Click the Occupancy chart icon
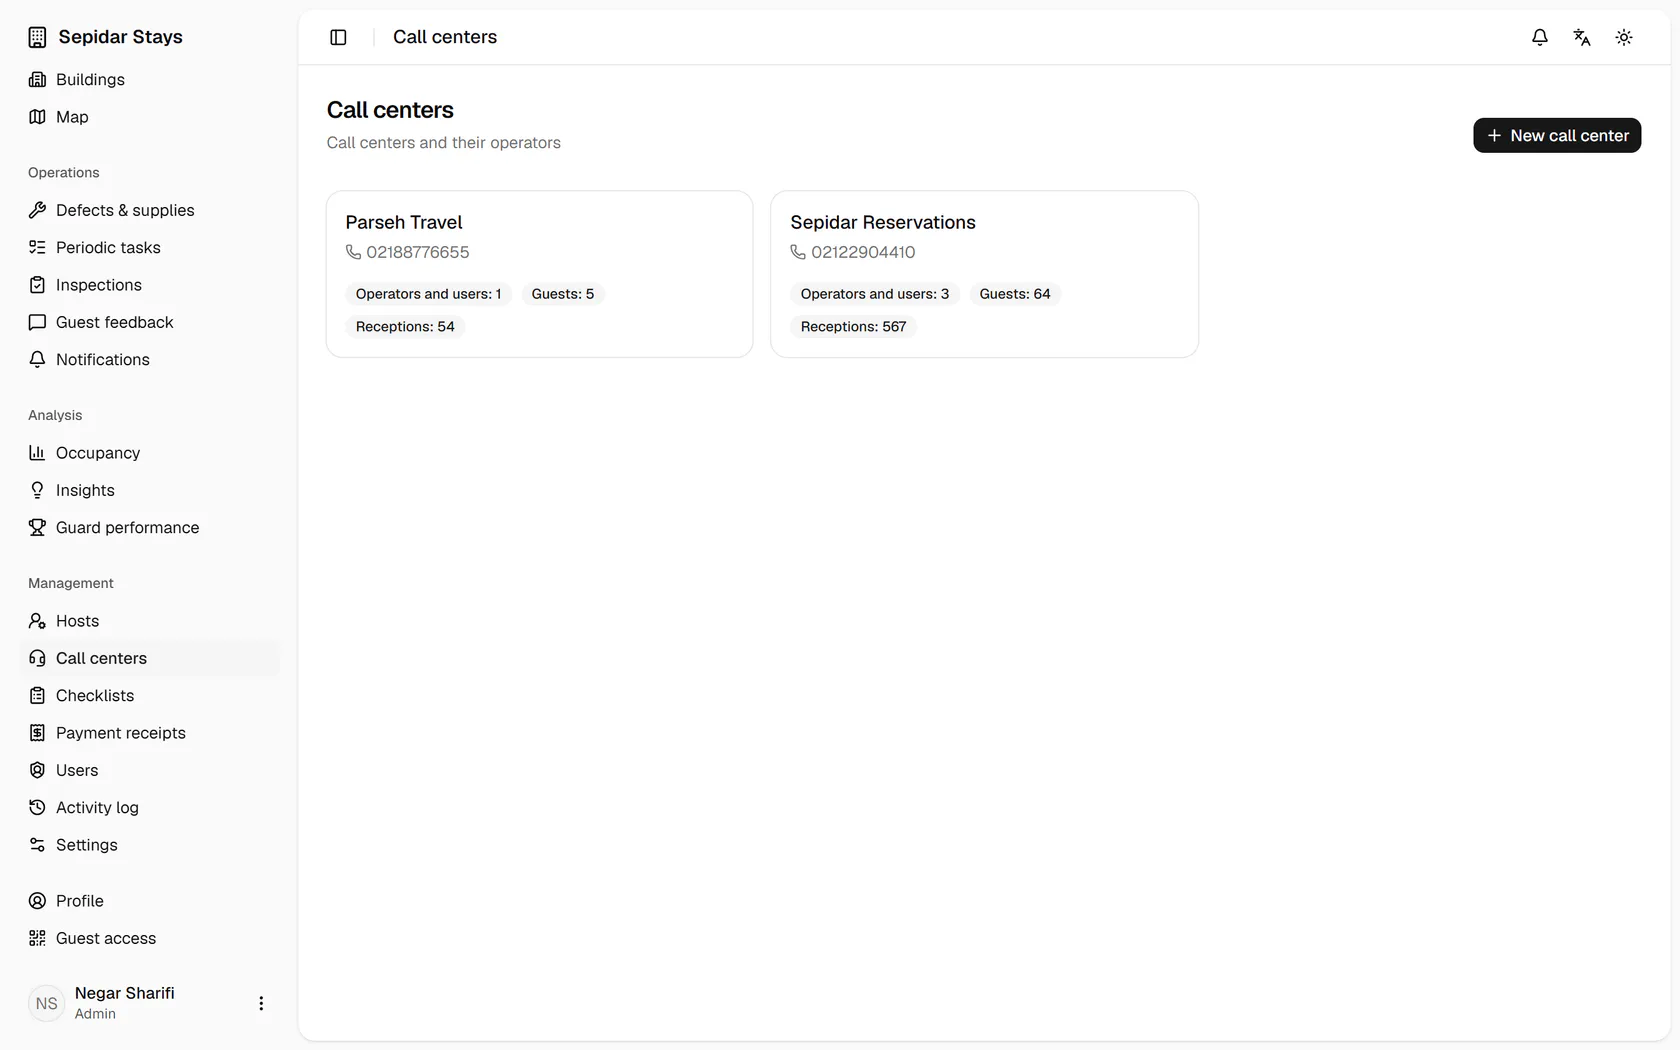The height and width of the screenshot is (1050, 1680). tap(37, 453)
